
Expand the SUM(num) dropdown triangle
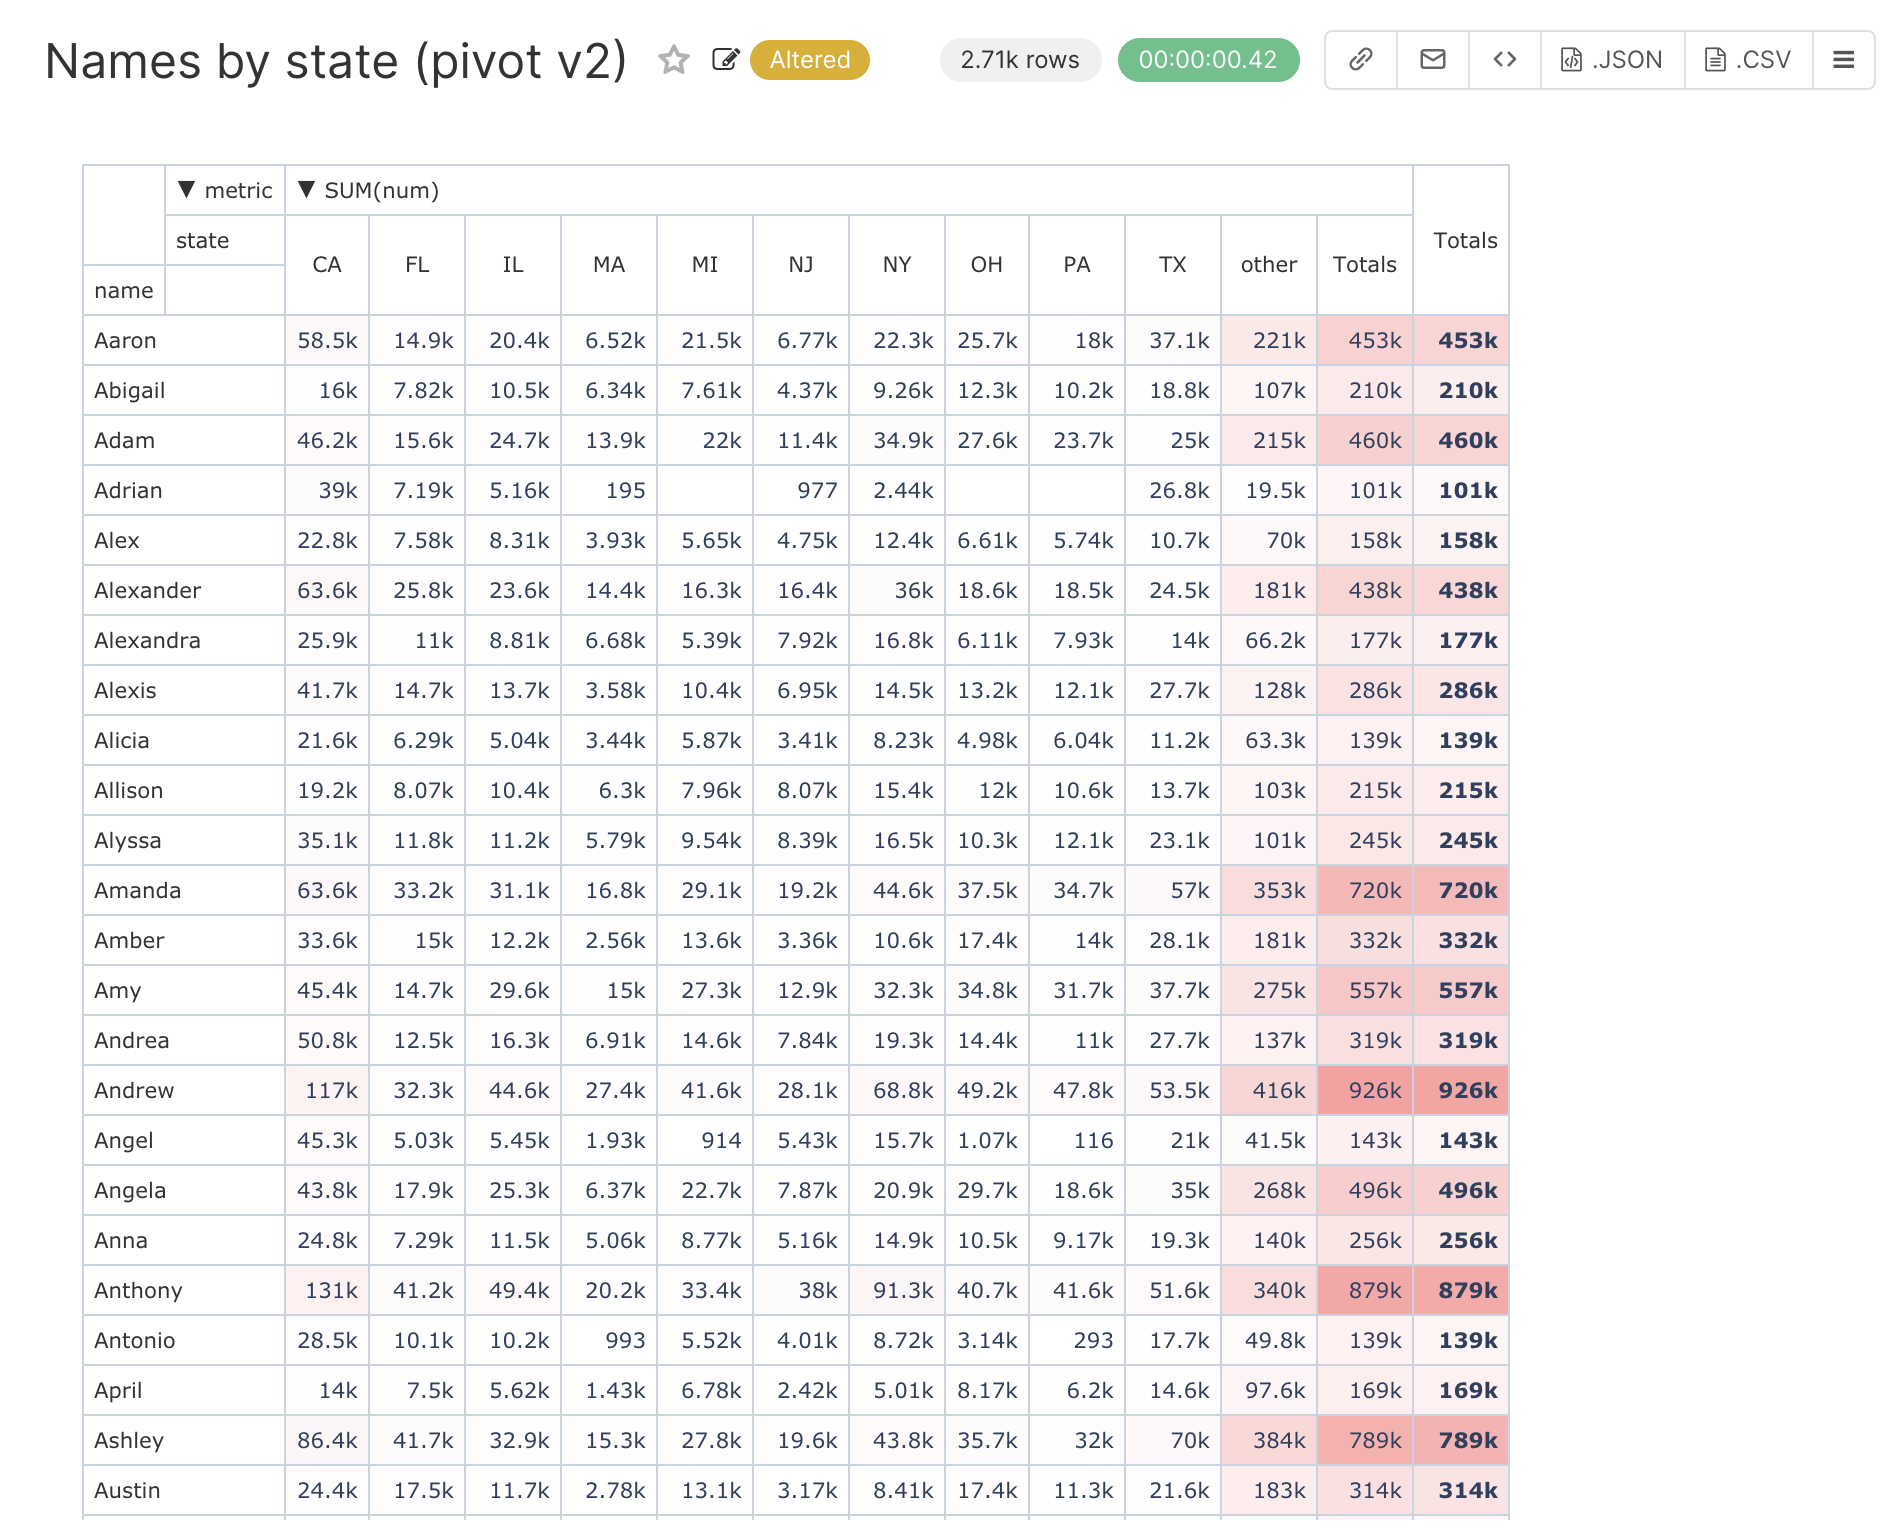(308, 190)
